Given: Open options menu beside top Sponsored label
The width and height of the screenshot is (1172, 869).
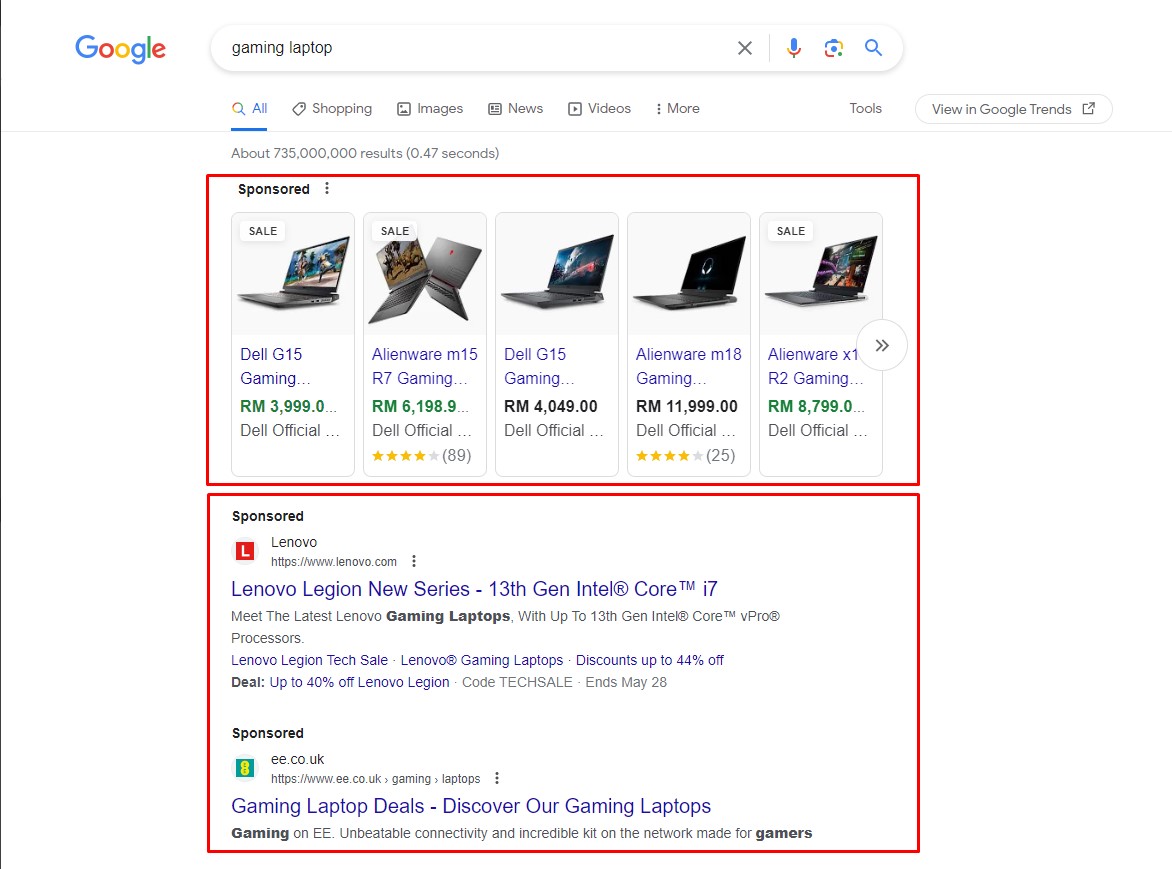Looking at the screenshot, I should (327, 188).
